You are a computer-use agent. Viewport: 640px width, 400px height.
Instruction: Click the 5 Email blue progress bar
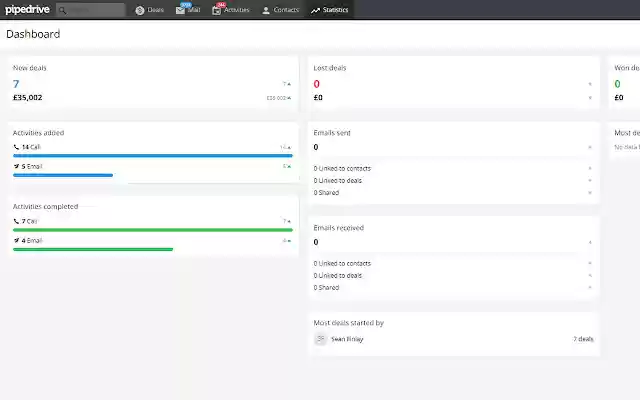pos(63,175)
